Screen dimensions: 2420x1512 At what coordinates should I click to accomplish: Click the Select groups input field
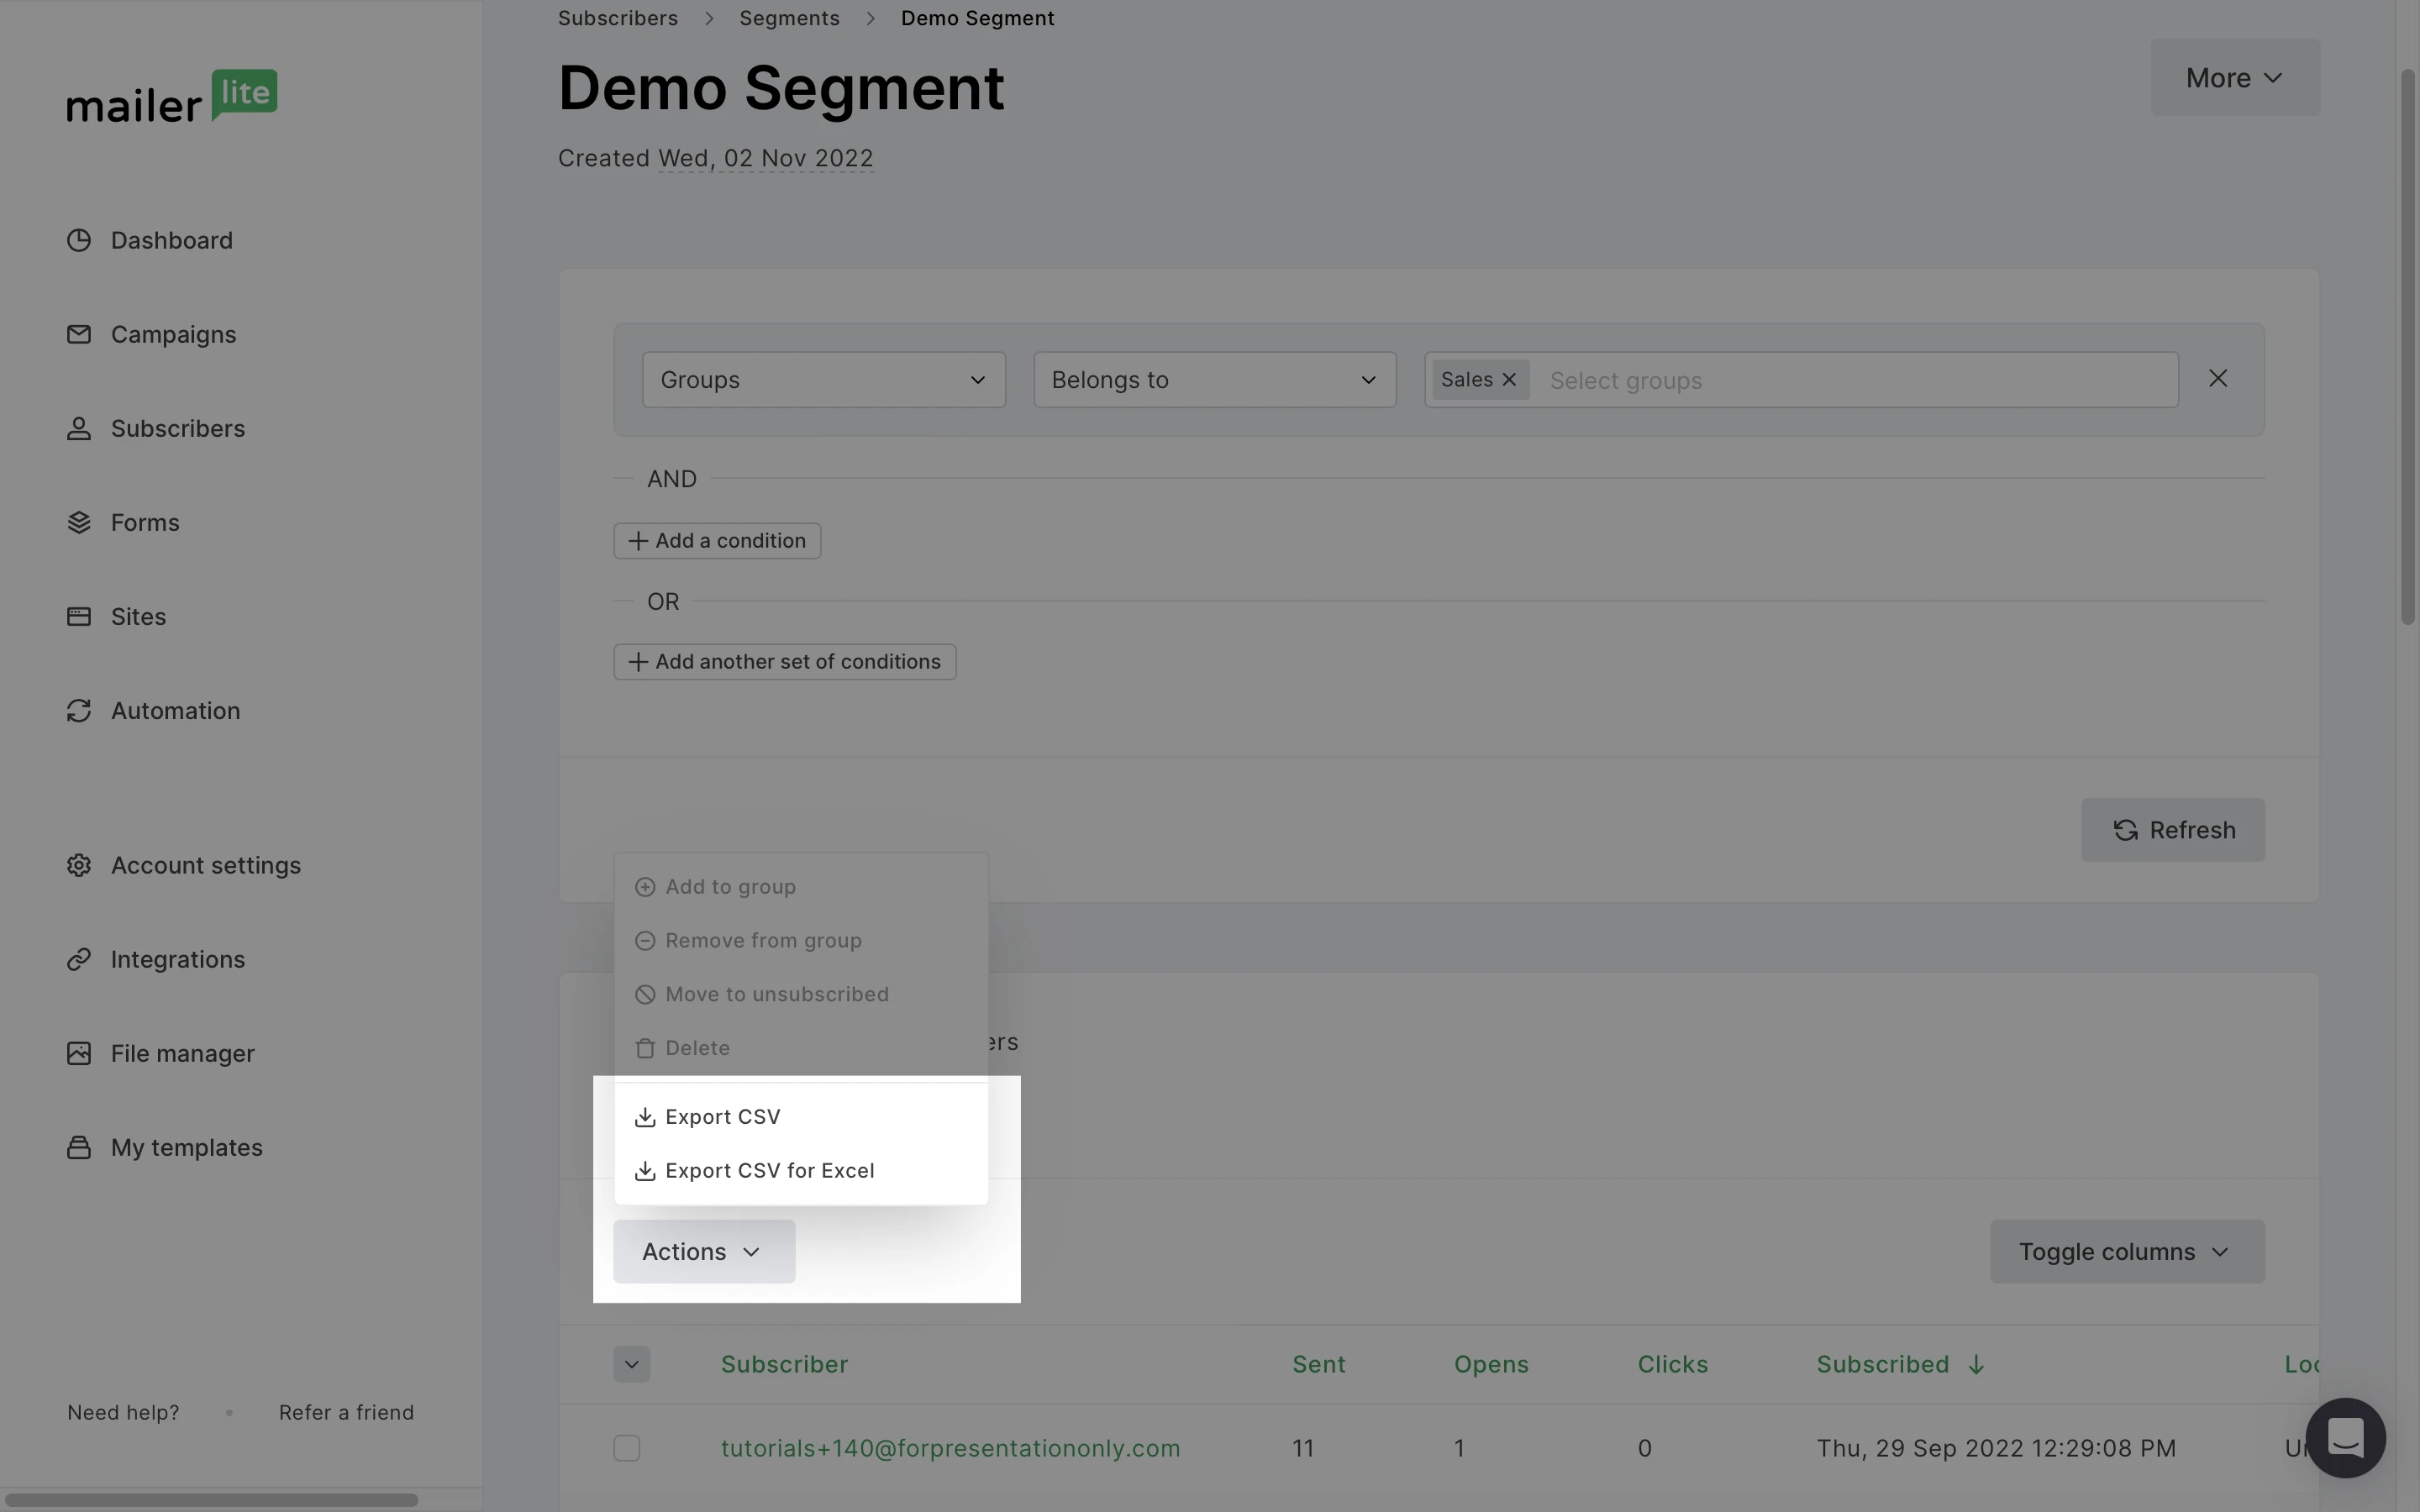[1850, 381]
